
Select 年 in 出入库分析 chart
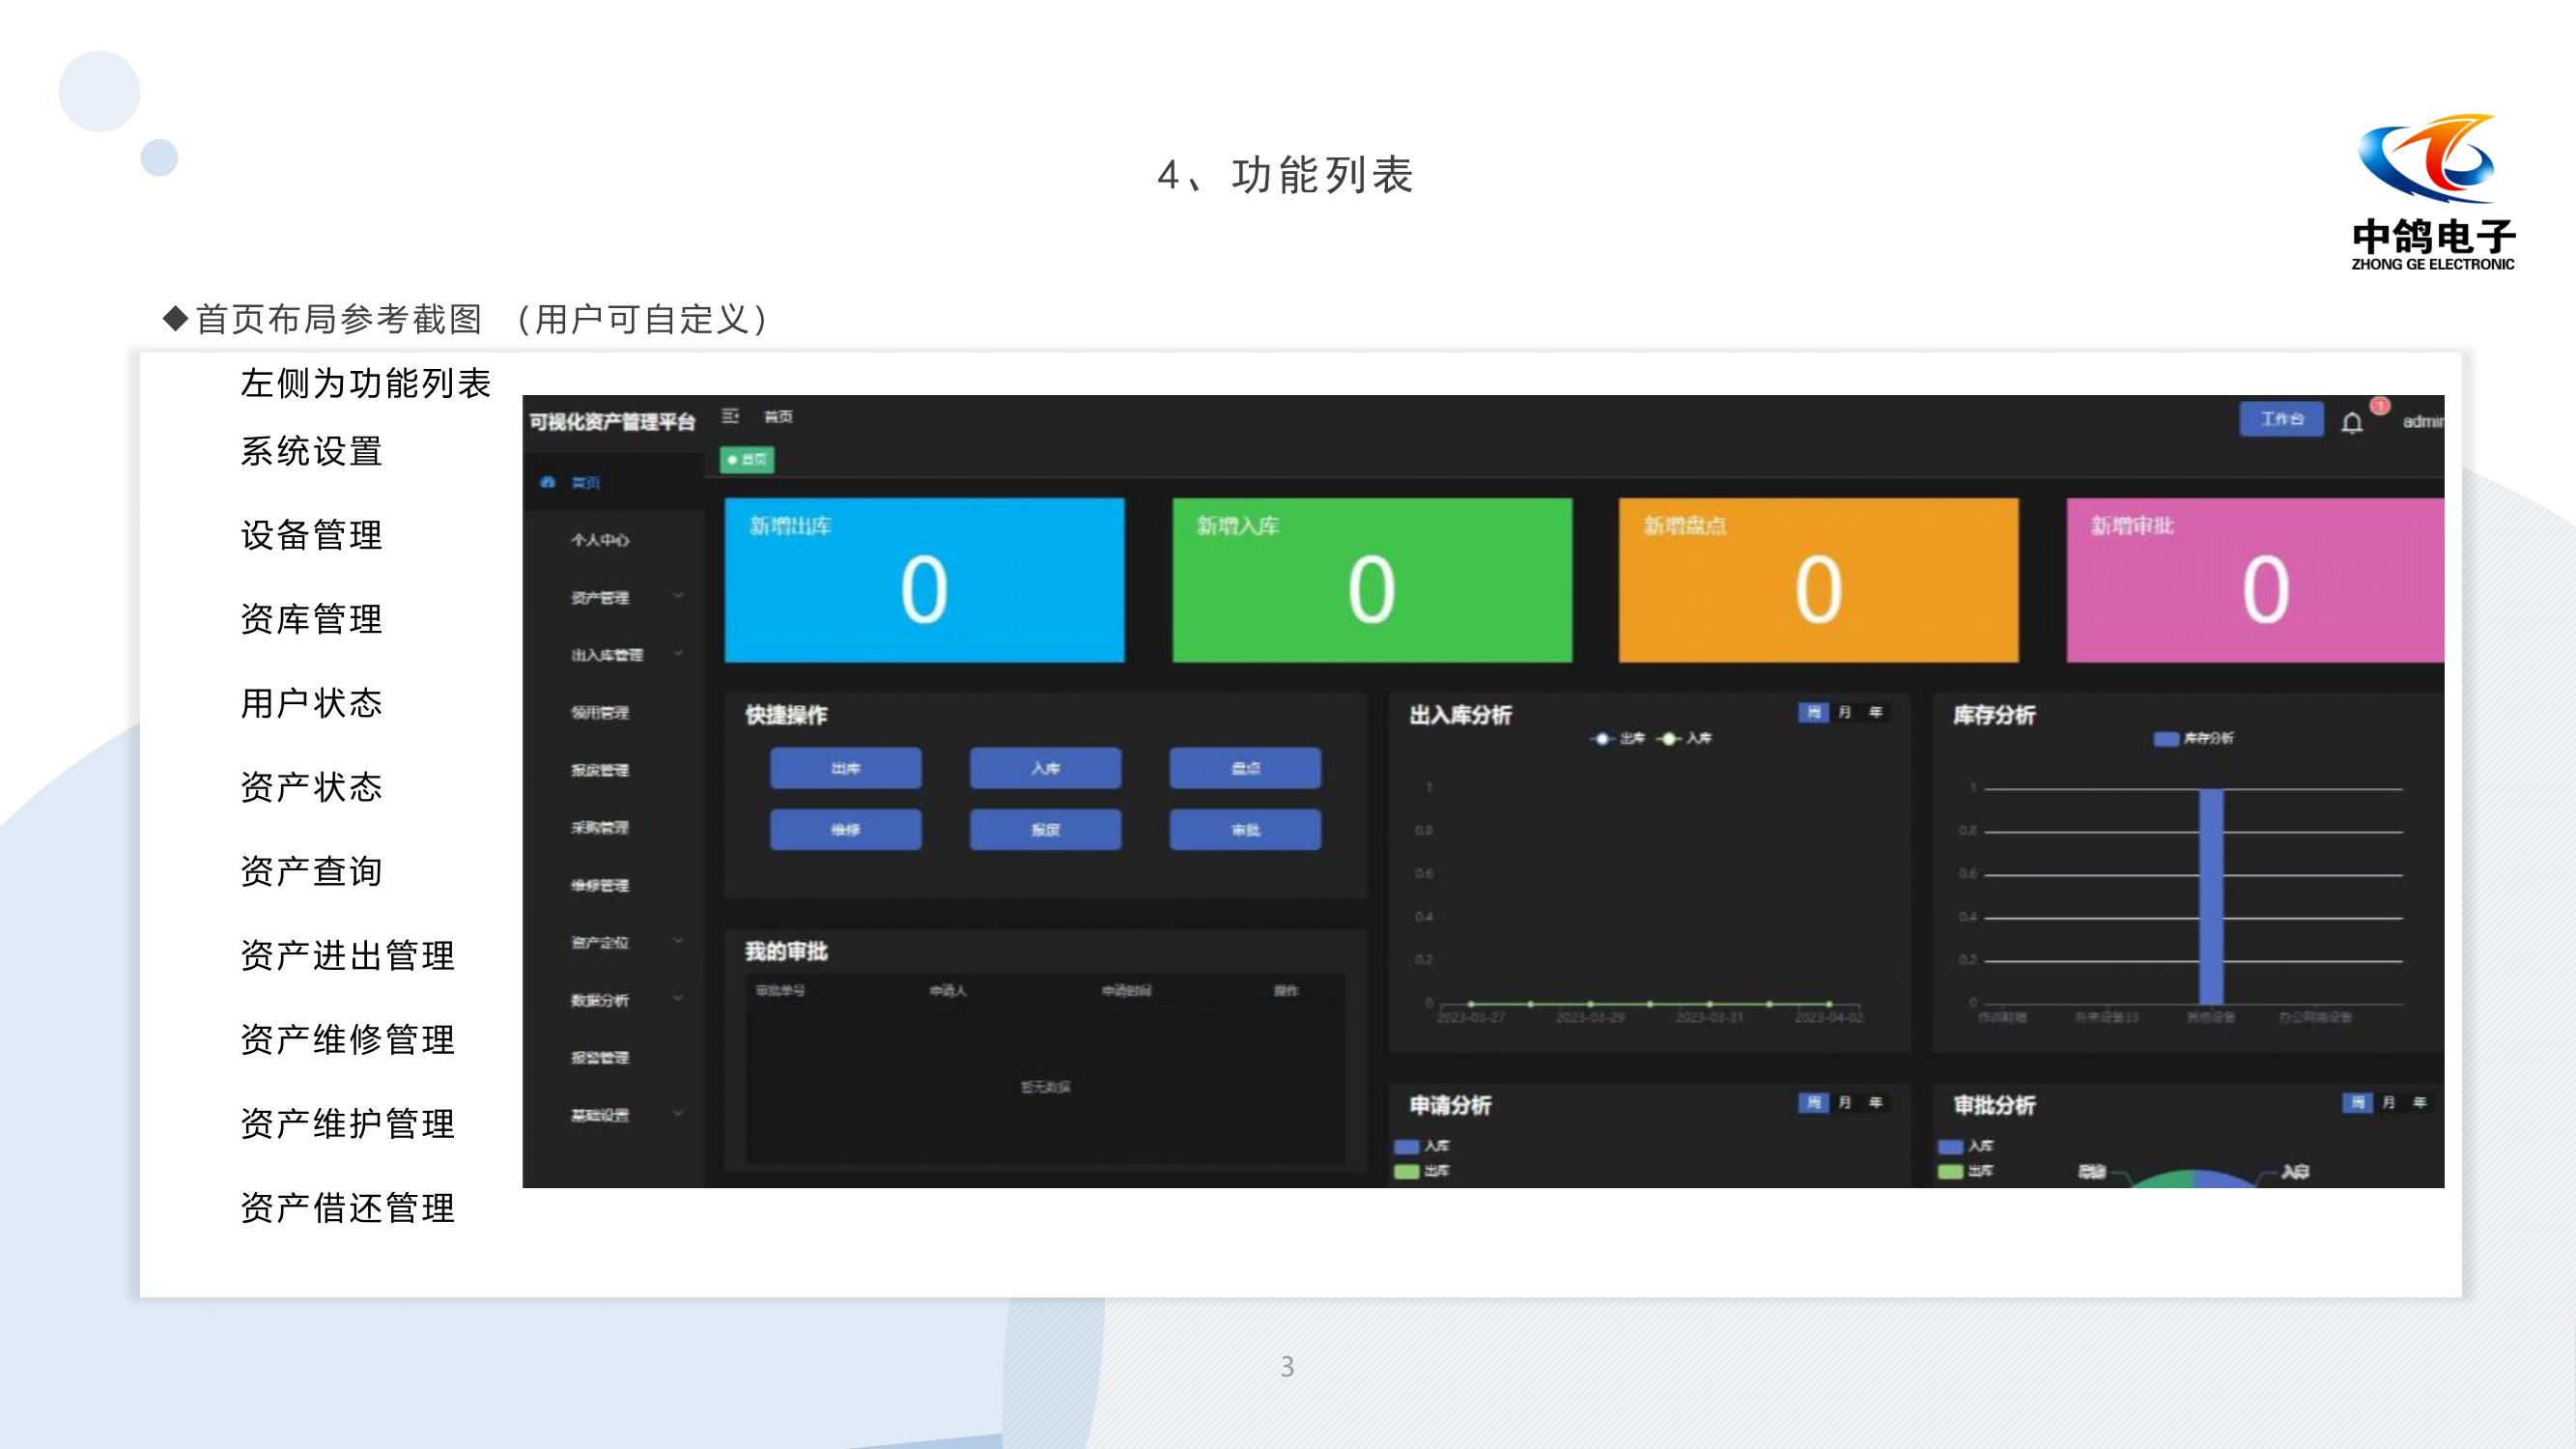[x=1875, y=712]
